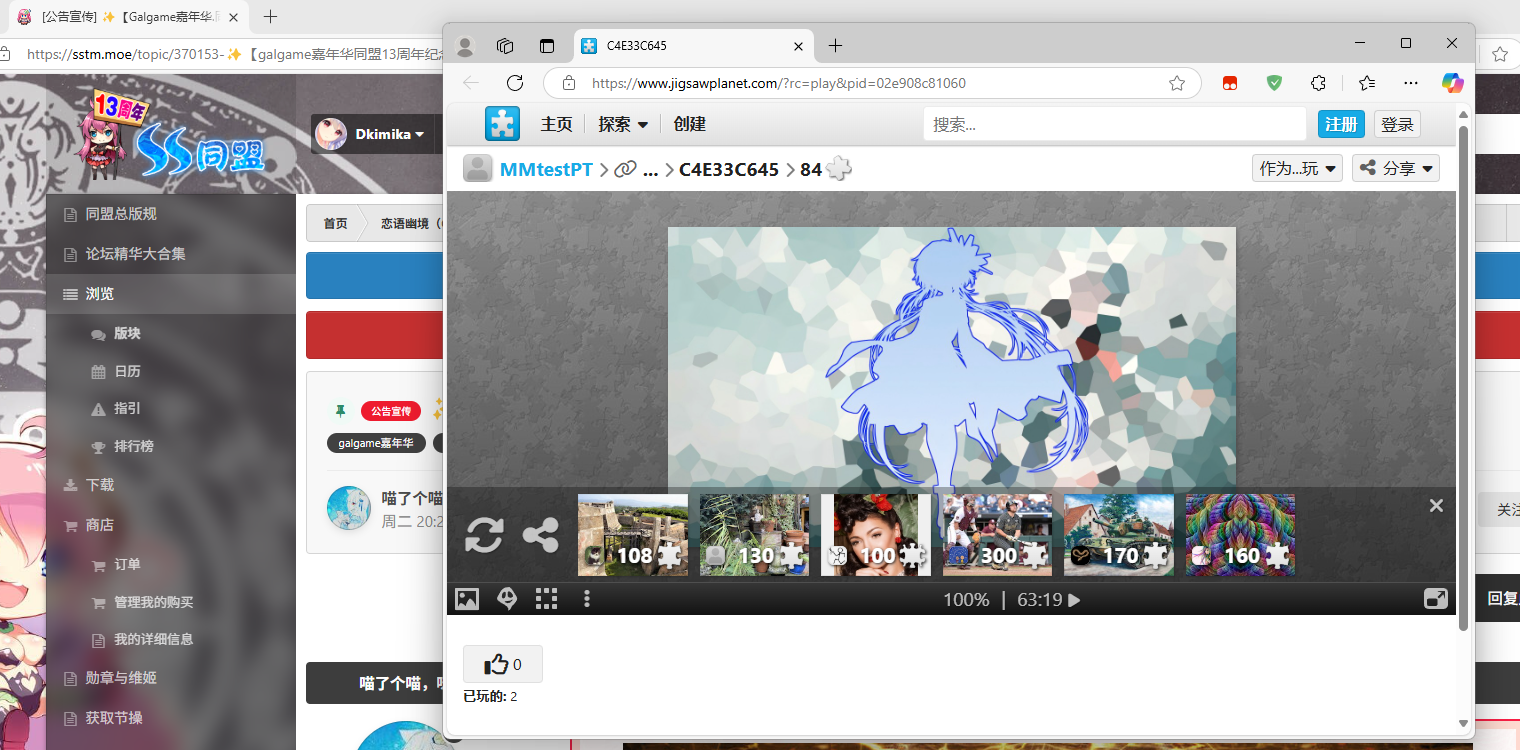This screenshot has width=1520, height=750.
Task: Open the three-dot more options menu
Action: tap(587, 599)
